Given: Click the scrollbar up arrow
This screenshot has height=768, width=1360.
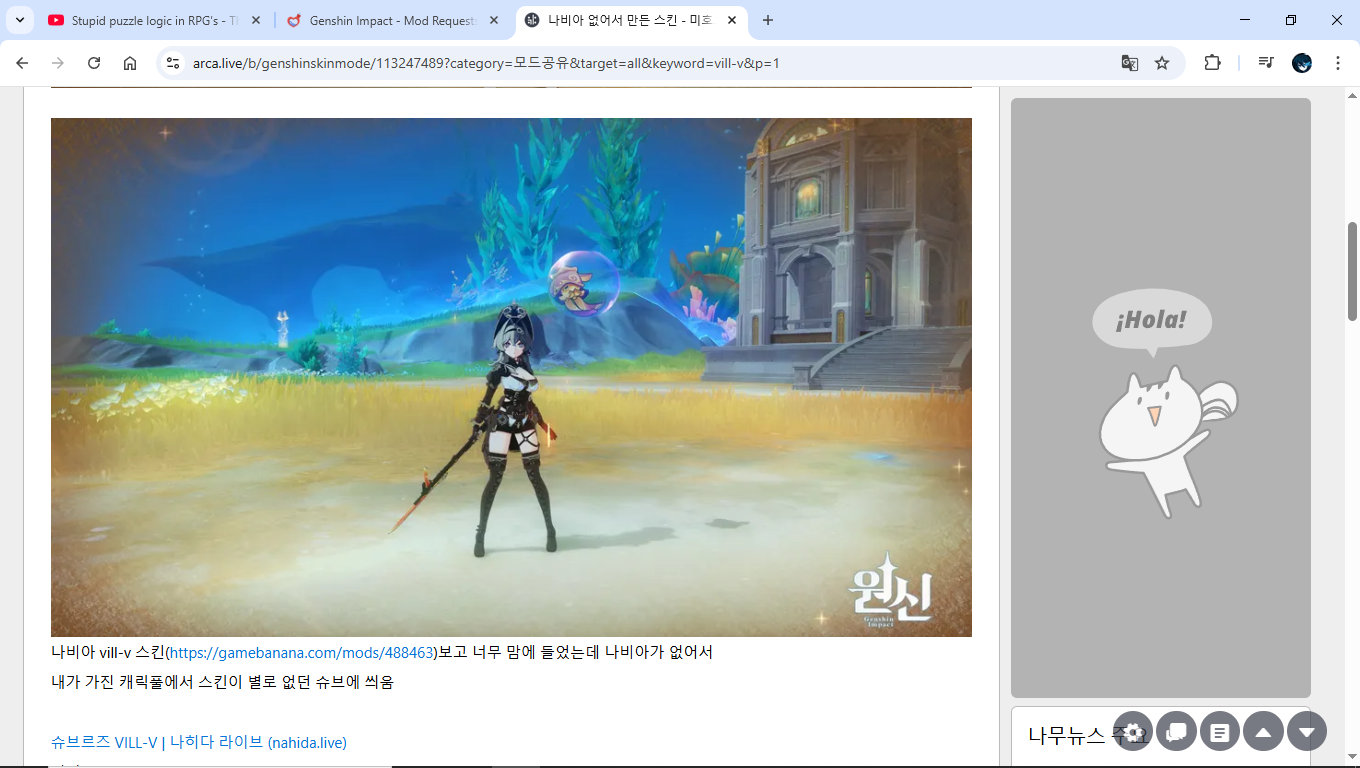Looking at the screenshot, I should 1352,94.
